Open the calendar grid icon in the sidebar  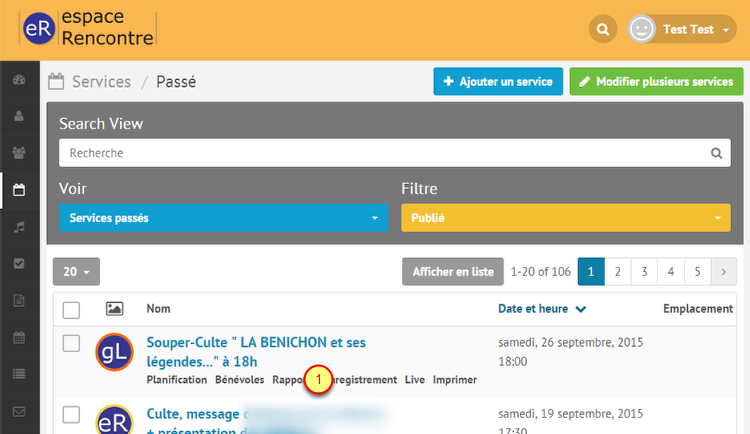19,337
